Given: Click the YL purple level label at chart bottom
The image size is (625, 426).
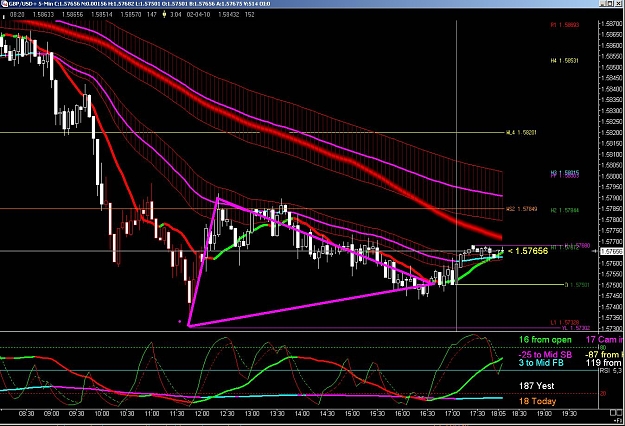Looking at the screenshot, I should pos(576,328).
